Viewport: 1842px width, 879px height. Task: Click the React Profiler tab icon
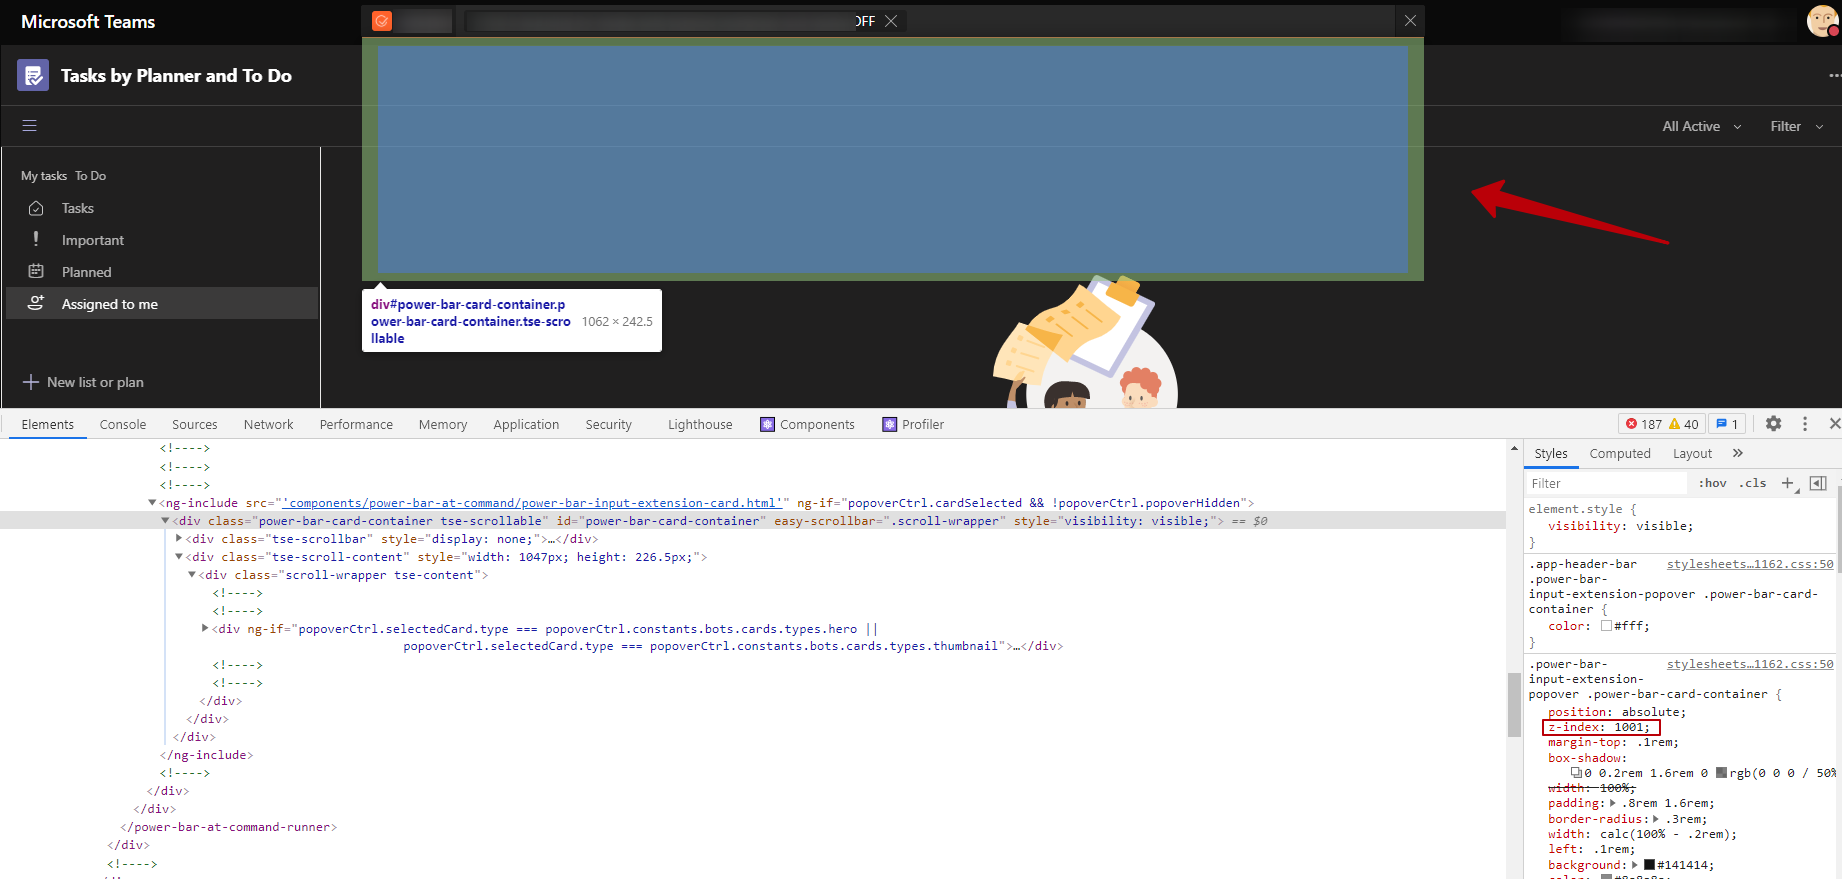click(x=889, y=424)
